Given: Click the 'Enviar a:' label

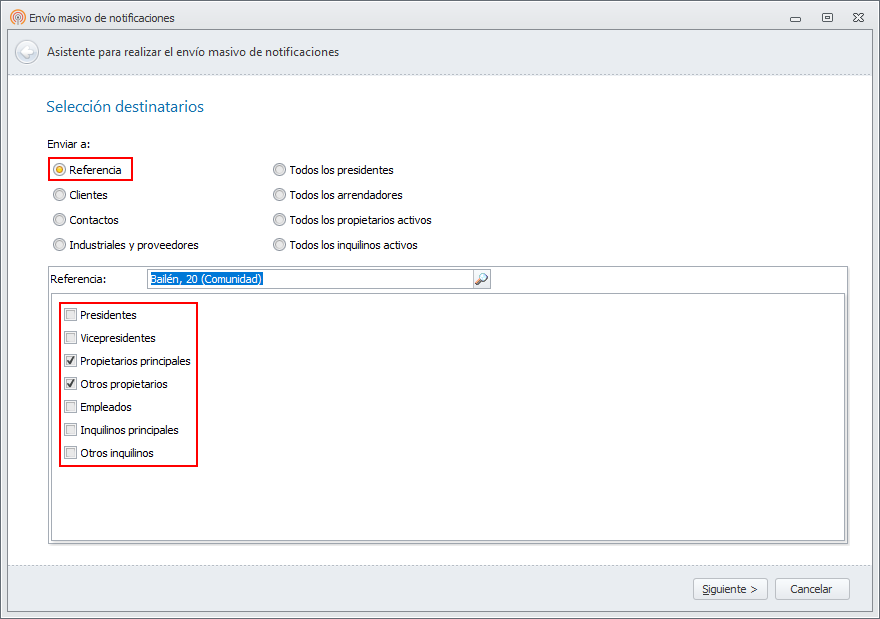Looking at the screenshot, I should coord(68,144).
